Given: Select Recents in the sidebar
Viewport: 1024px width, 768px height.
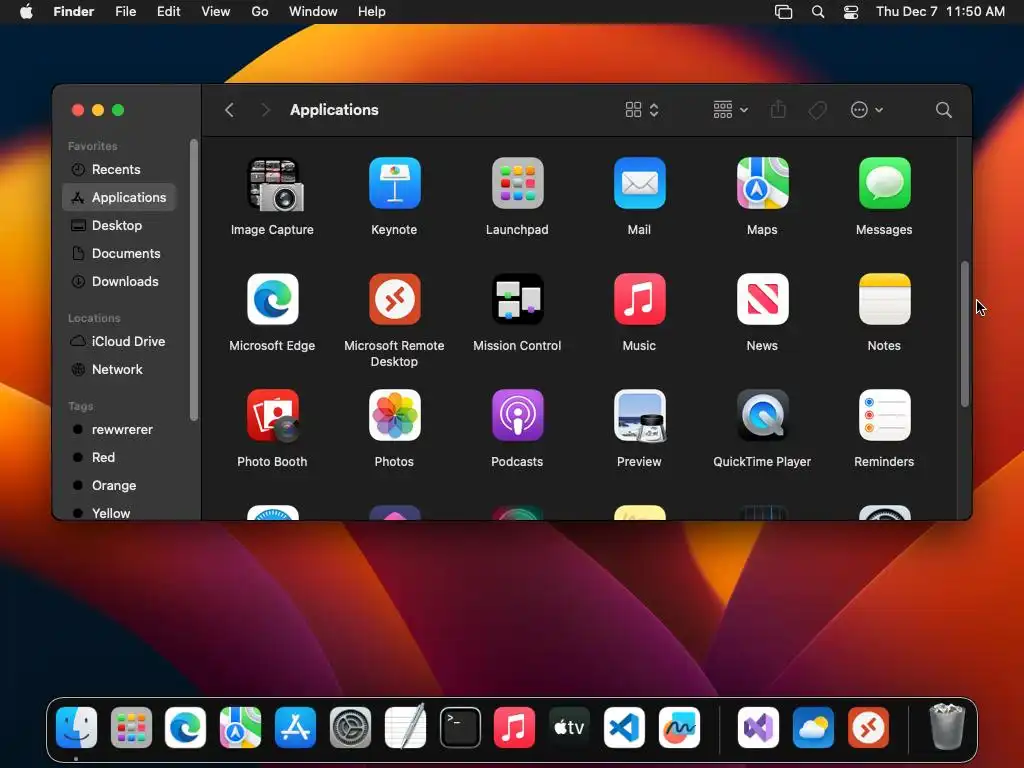Looking at the screenshot, I should (119, 169).
